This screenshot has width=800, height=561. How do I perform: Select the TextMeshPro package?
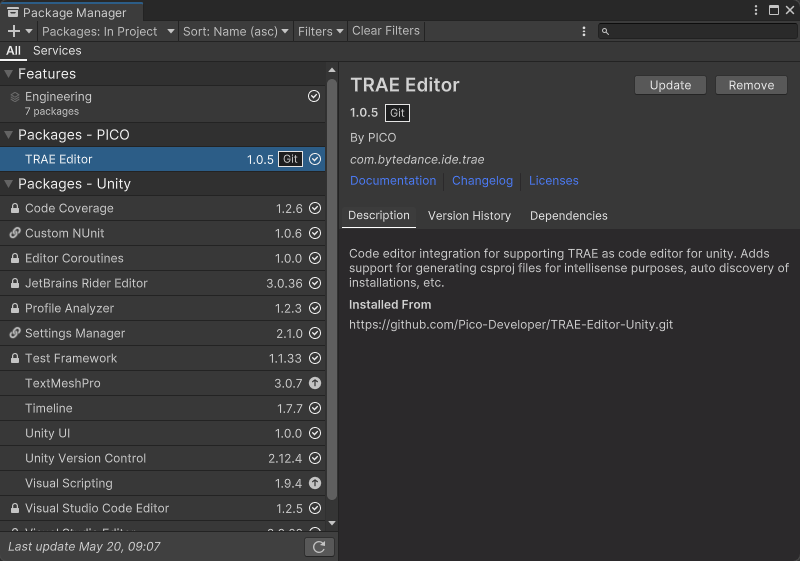[x=162, y=383]
